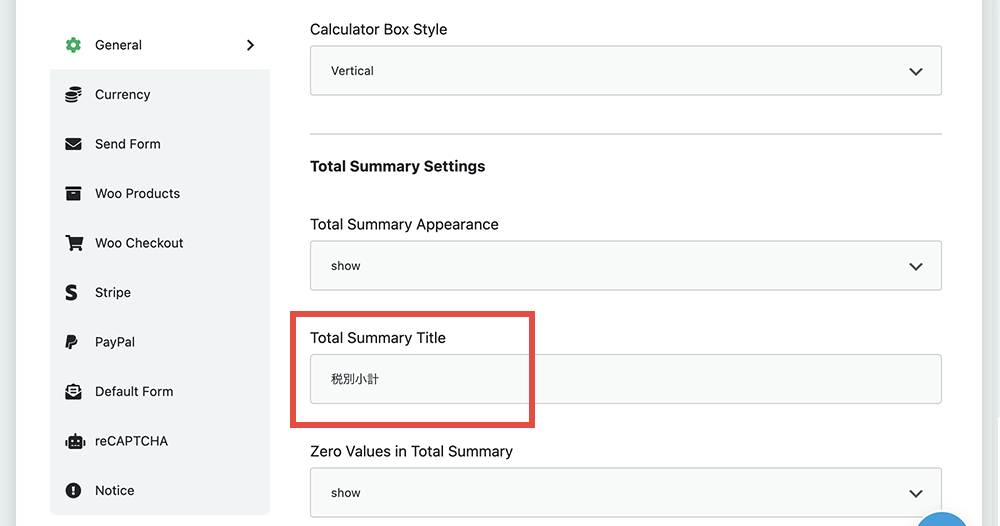Expand the Calculator Box Style dropdown
This screenshot has height=526, width=1000.
(626, 71)
